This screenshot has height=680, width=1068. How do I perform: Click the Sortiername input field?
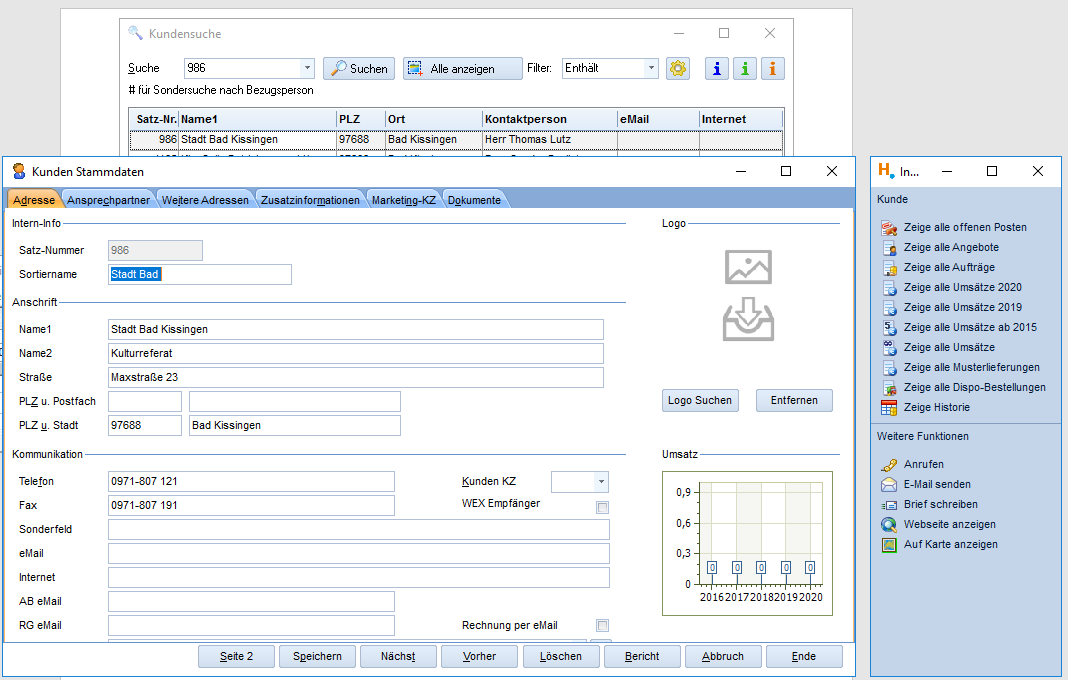pos(200,275)
